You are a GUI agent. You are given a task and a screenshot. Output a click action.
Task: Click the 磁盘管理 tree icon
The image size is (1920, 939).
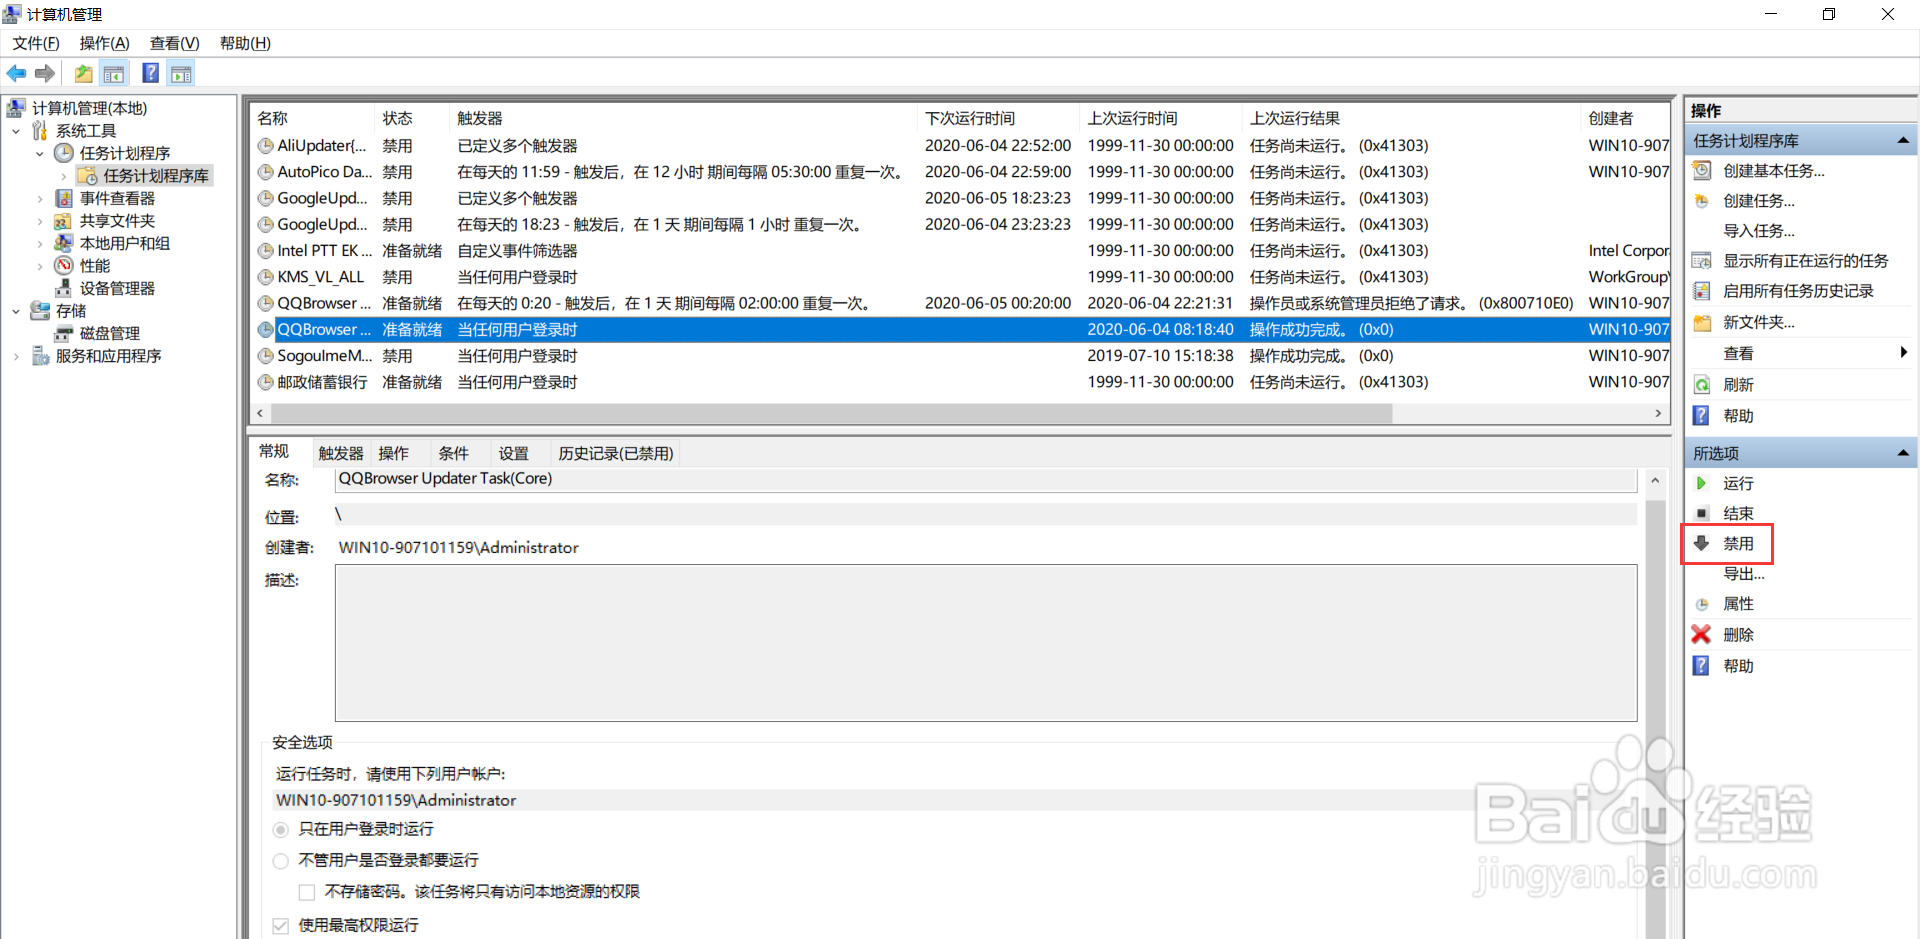point(64,333)
